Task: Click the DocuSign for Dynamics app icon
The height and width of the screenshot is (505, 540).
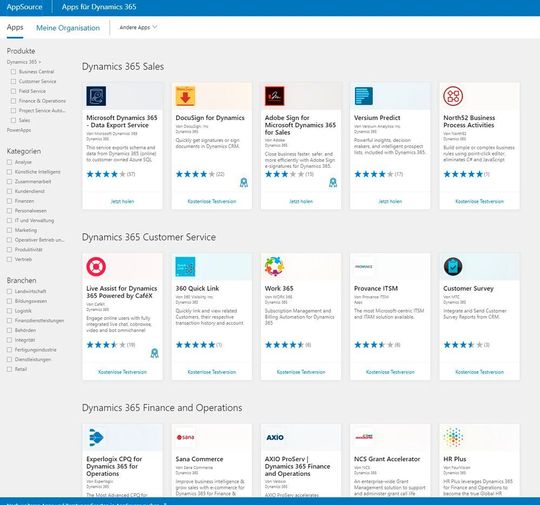Action: (185, 96)
